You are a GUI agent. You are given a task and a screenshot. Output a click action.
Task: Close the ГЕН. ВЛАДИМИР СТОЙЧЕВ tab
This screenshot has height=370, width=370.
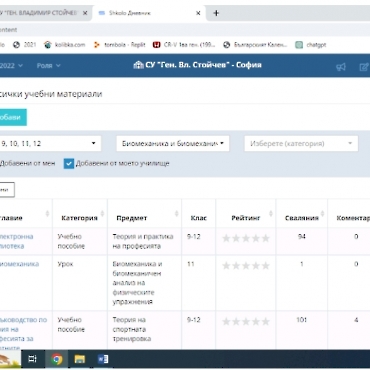pos(85,13)
